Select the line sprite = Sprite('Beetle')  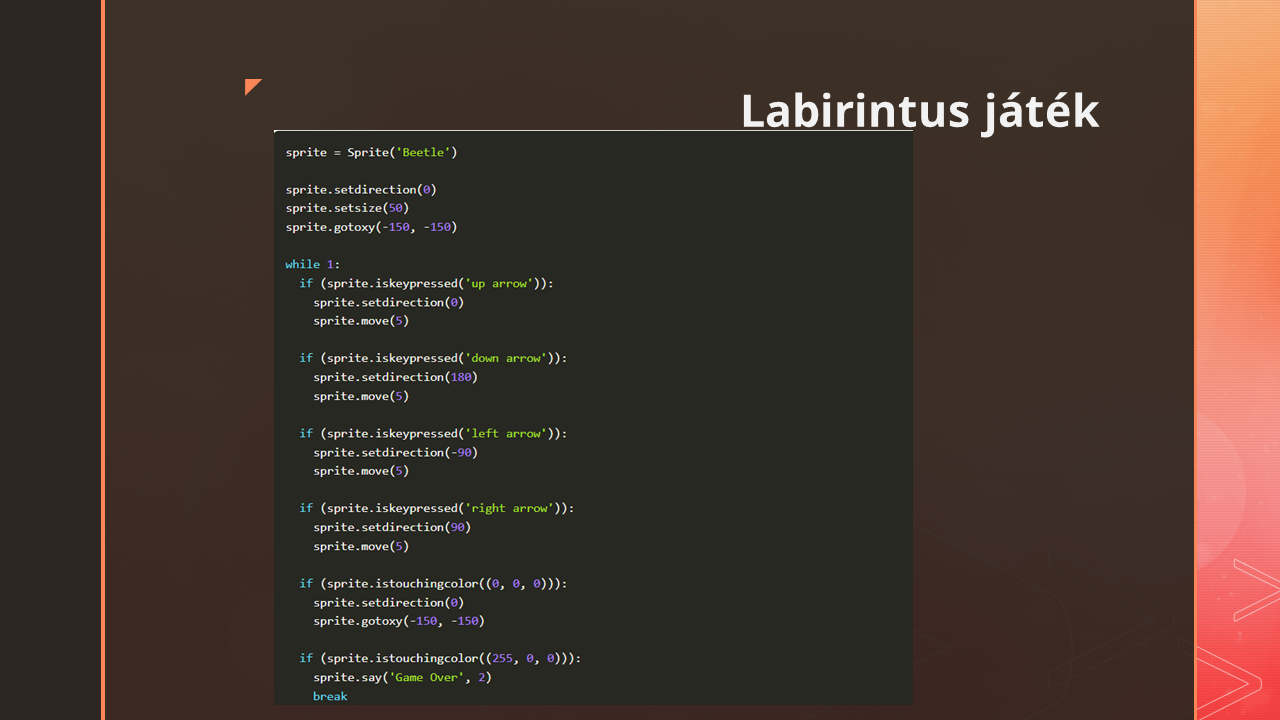click(x=371, y=152)
